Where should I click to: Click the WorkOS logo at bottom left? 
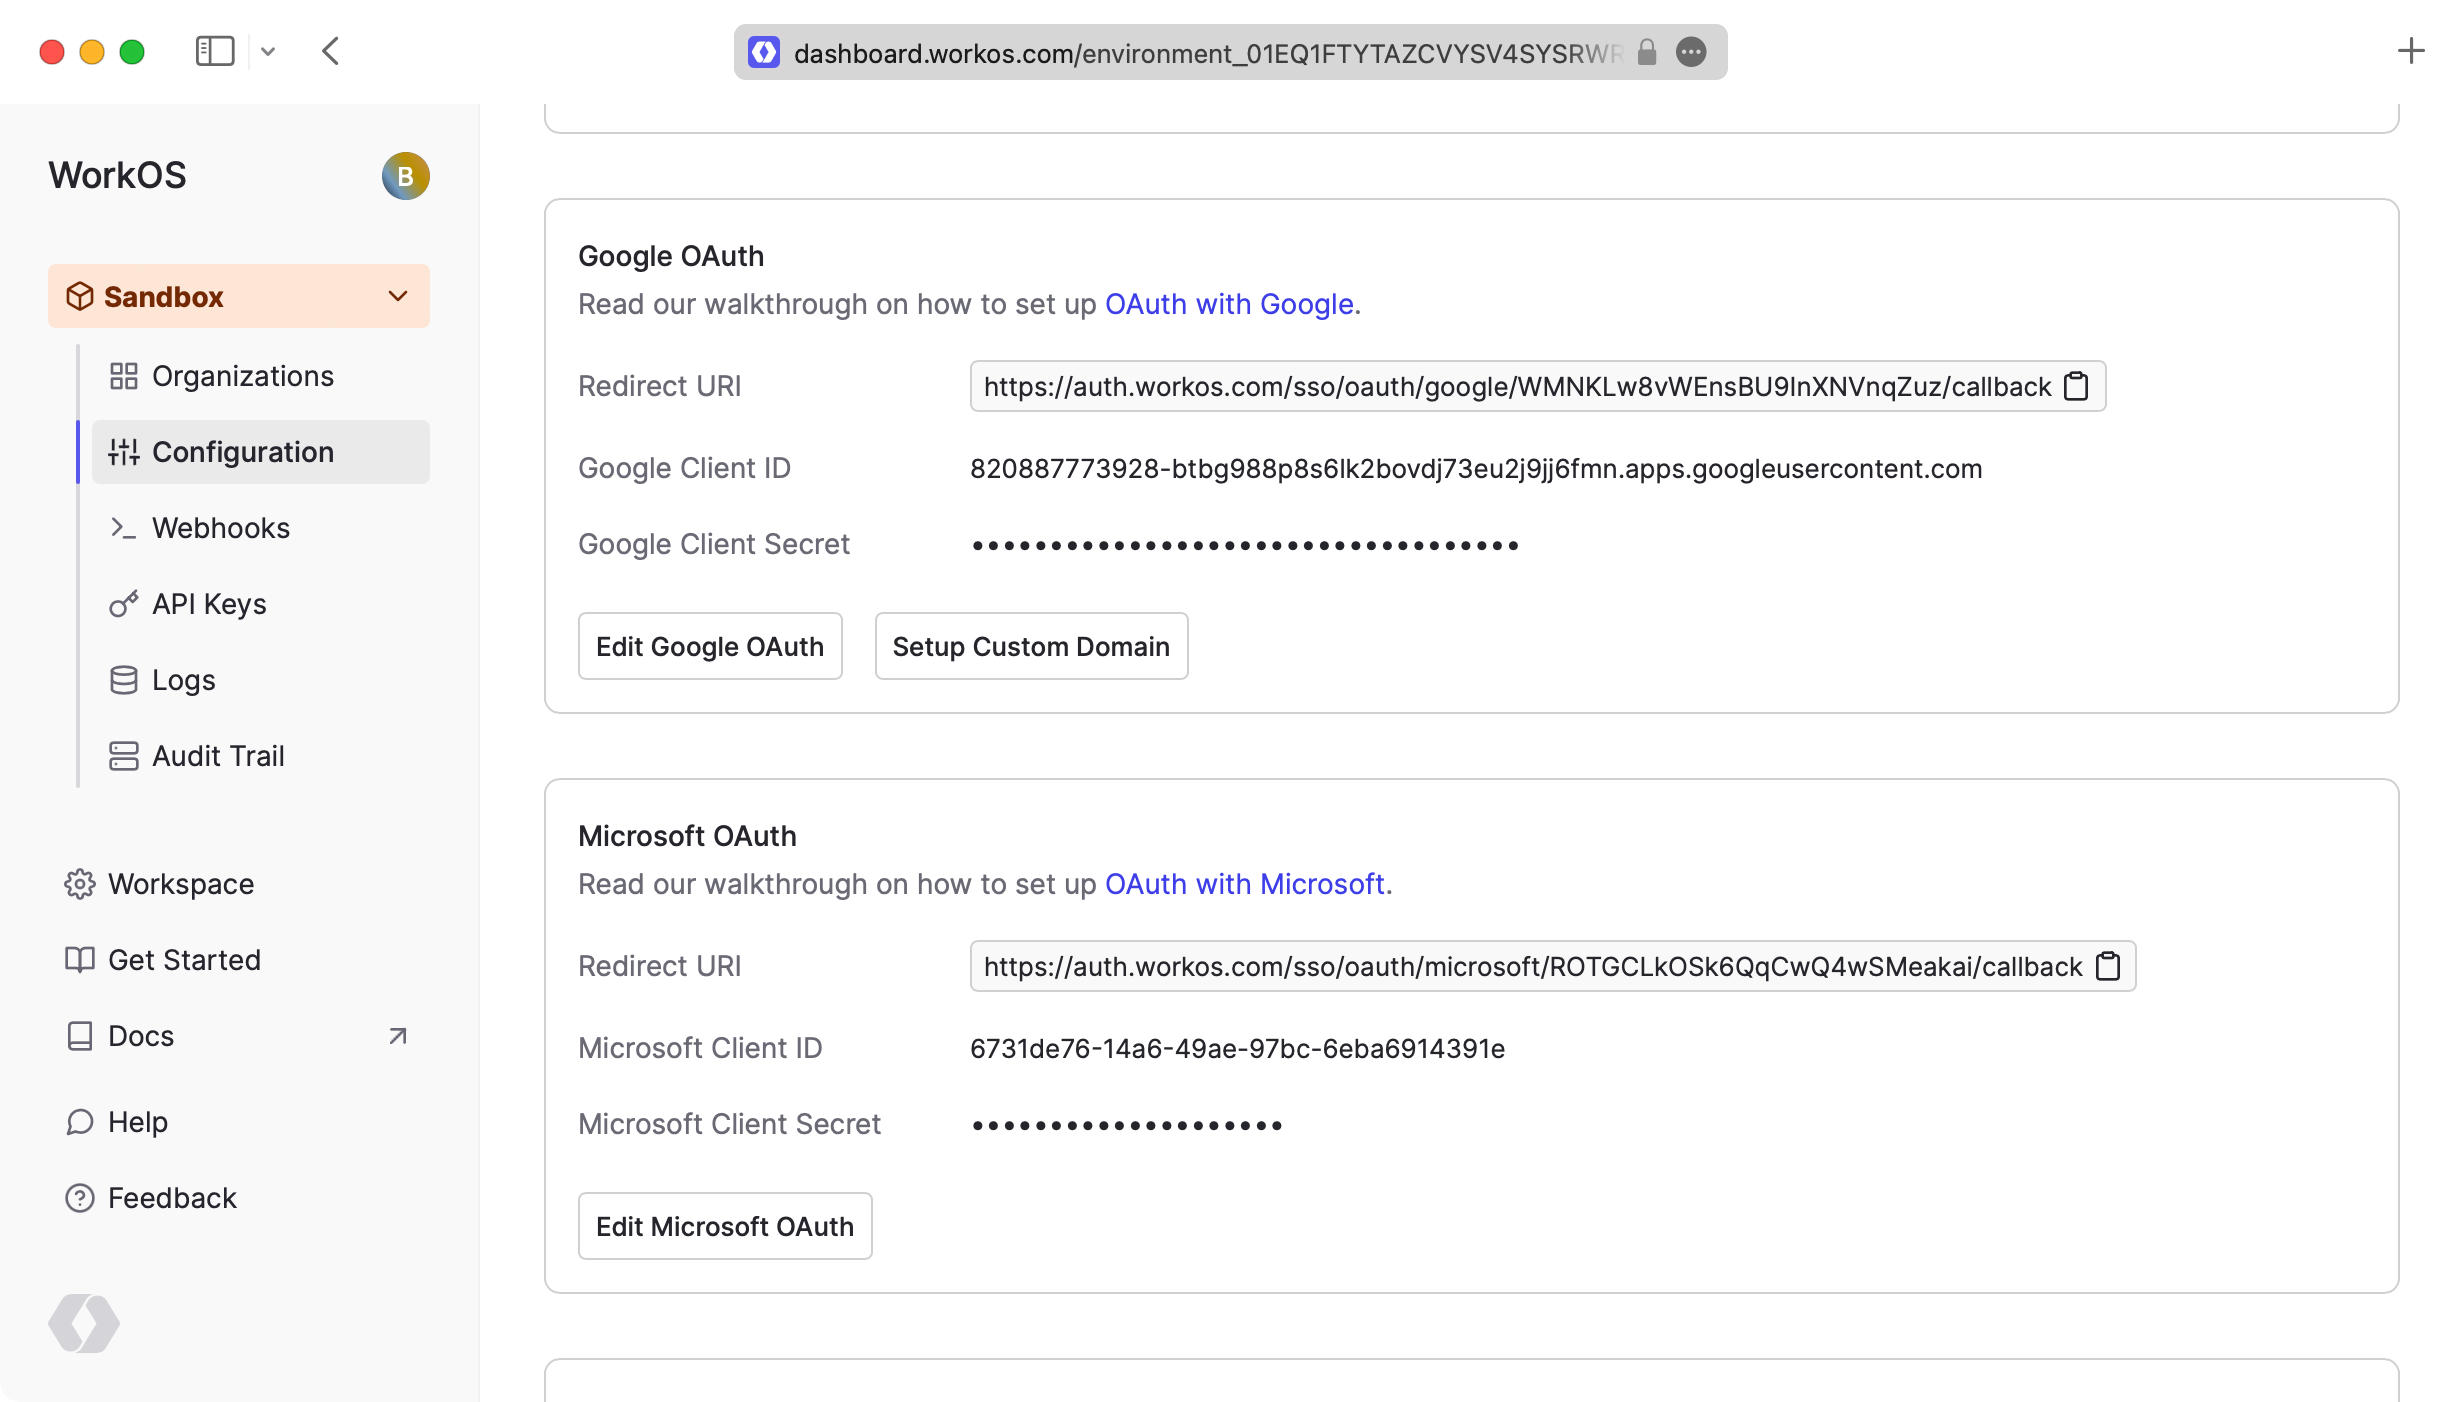point(84,1322)
